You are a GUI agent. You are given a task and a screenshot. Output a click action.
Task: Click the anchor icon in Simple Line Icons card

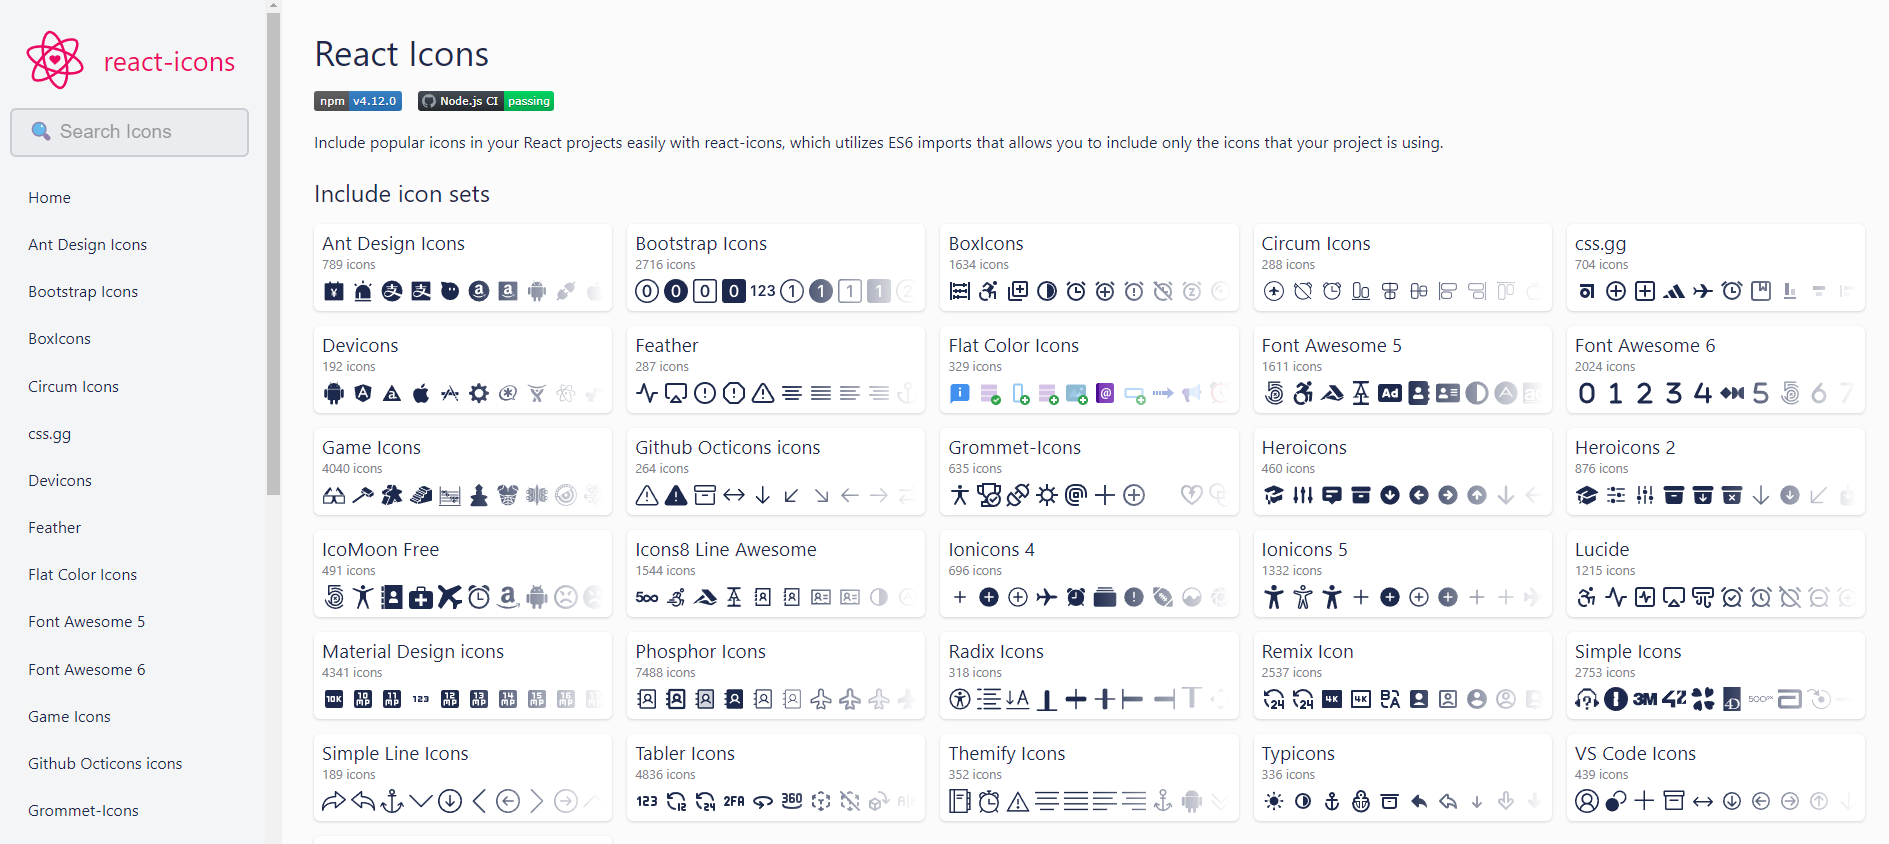(392, 801)
